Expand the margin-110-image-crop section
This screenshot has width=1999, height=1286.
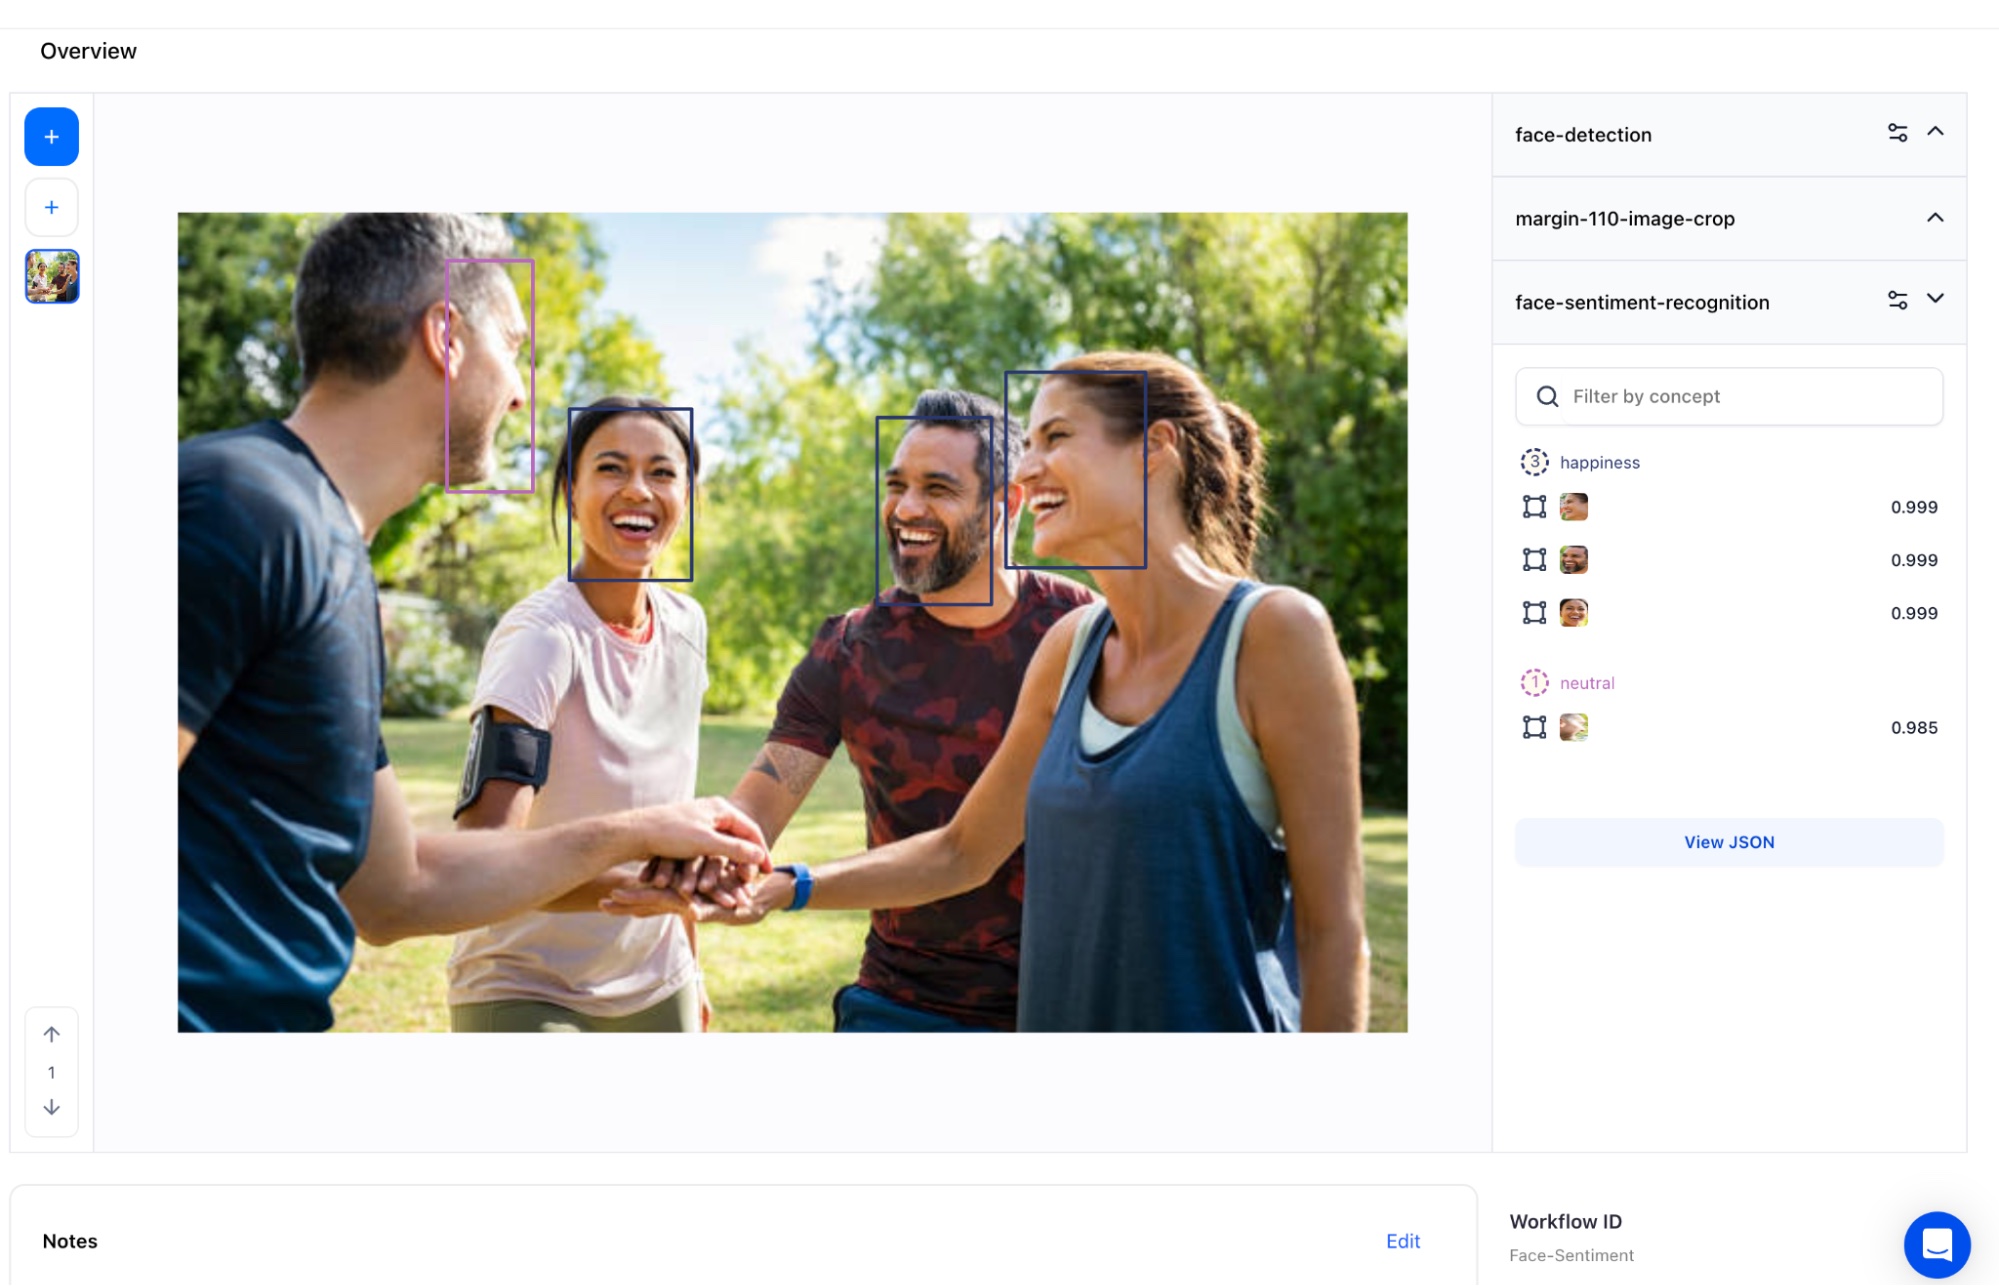(1935, 218)
